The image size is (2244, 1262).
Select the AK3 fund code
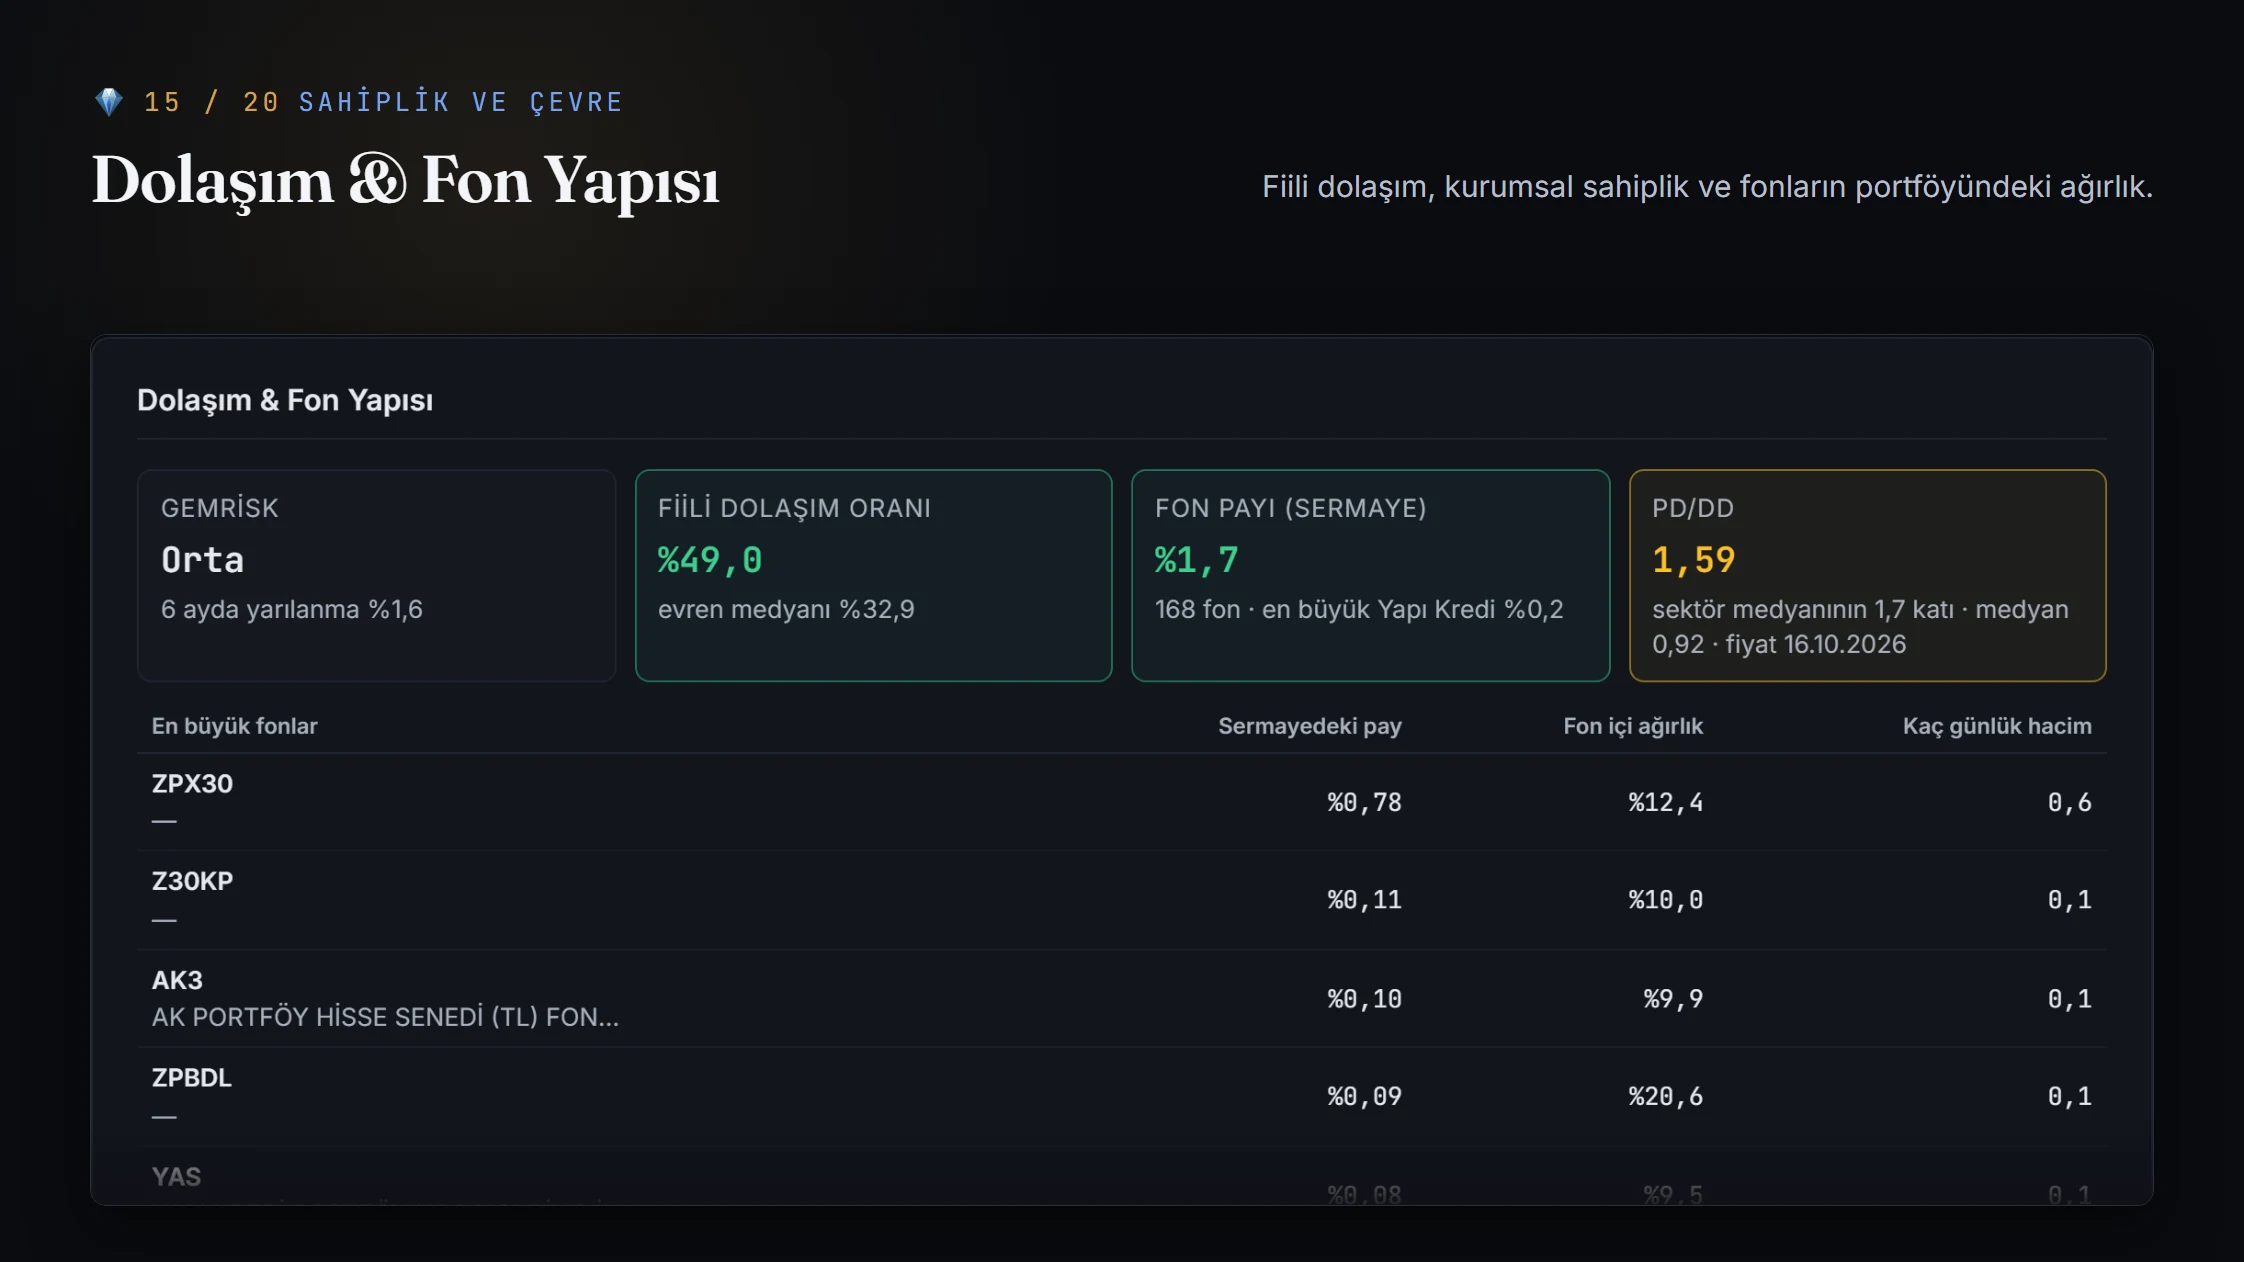click(x=177, y=980)
